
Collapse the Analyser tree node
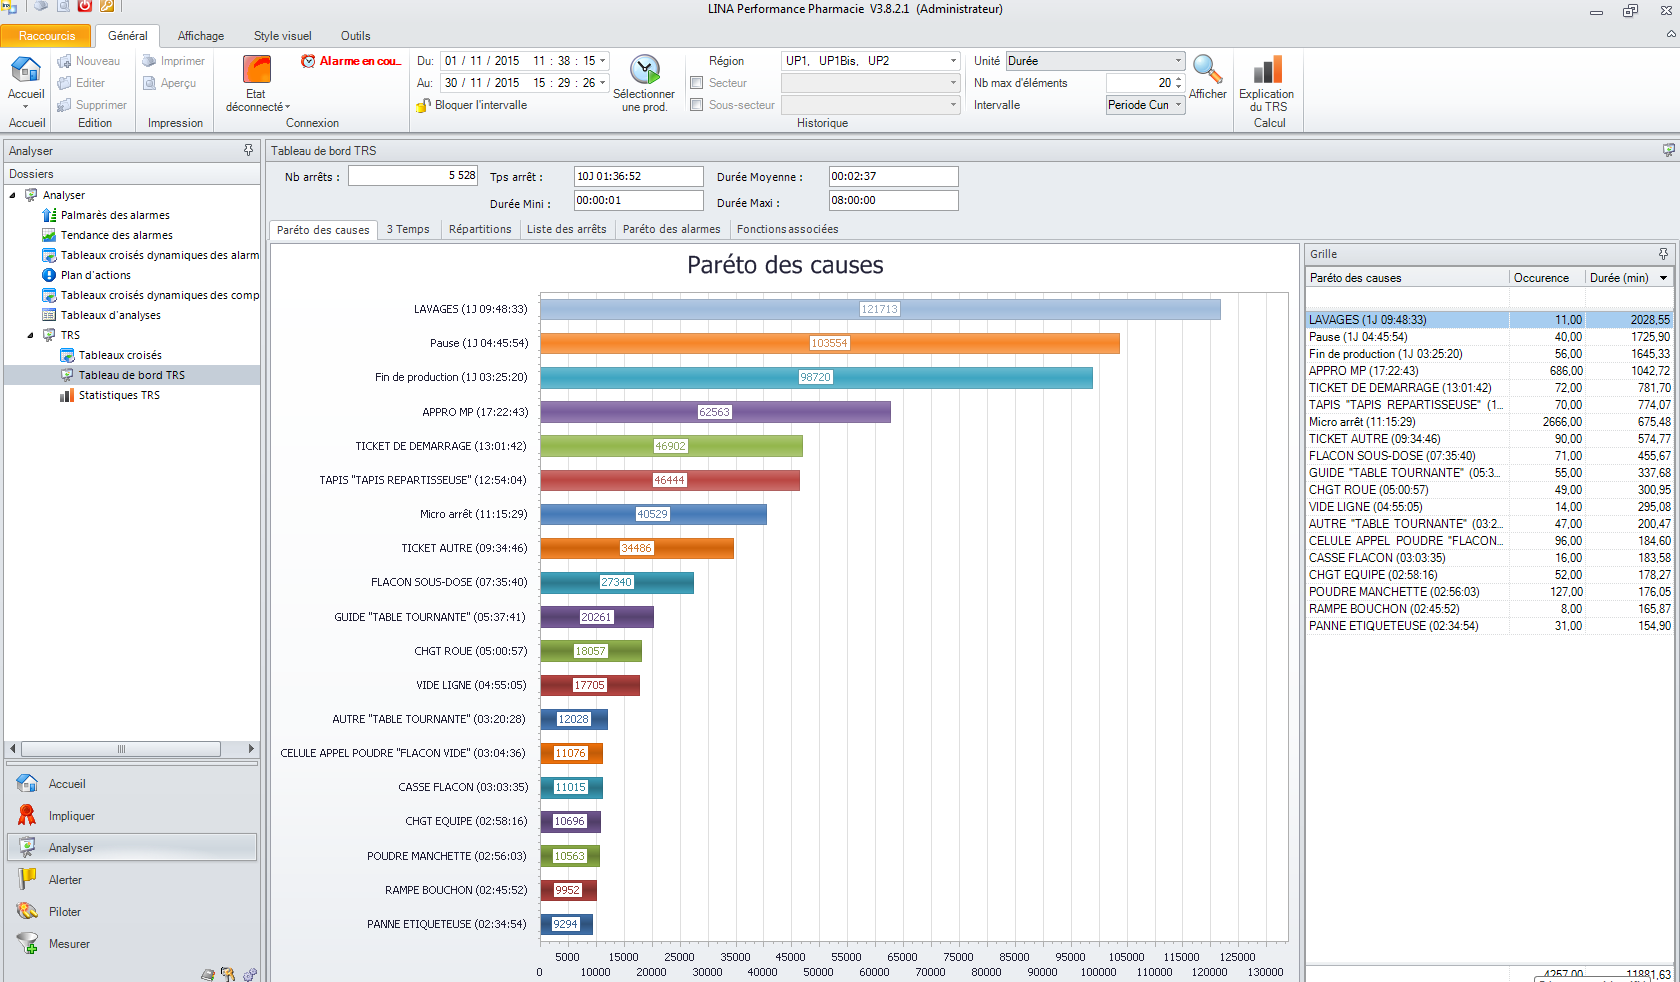click(13, 195)
